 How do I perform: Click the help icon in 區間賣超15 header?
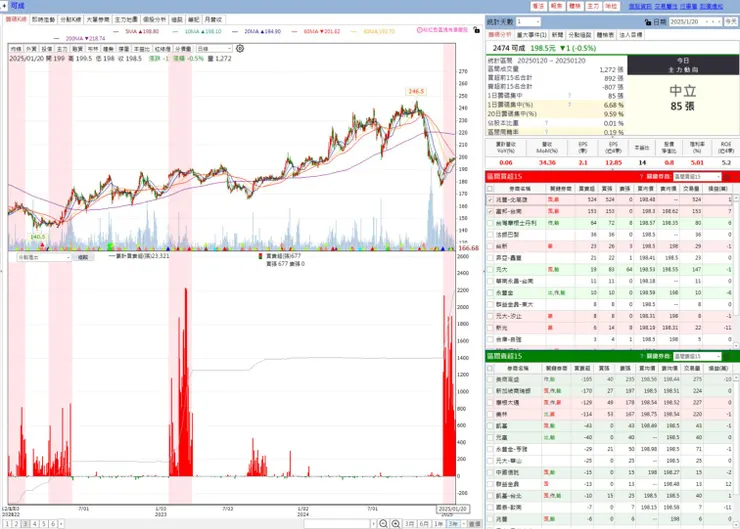point(641,356)
